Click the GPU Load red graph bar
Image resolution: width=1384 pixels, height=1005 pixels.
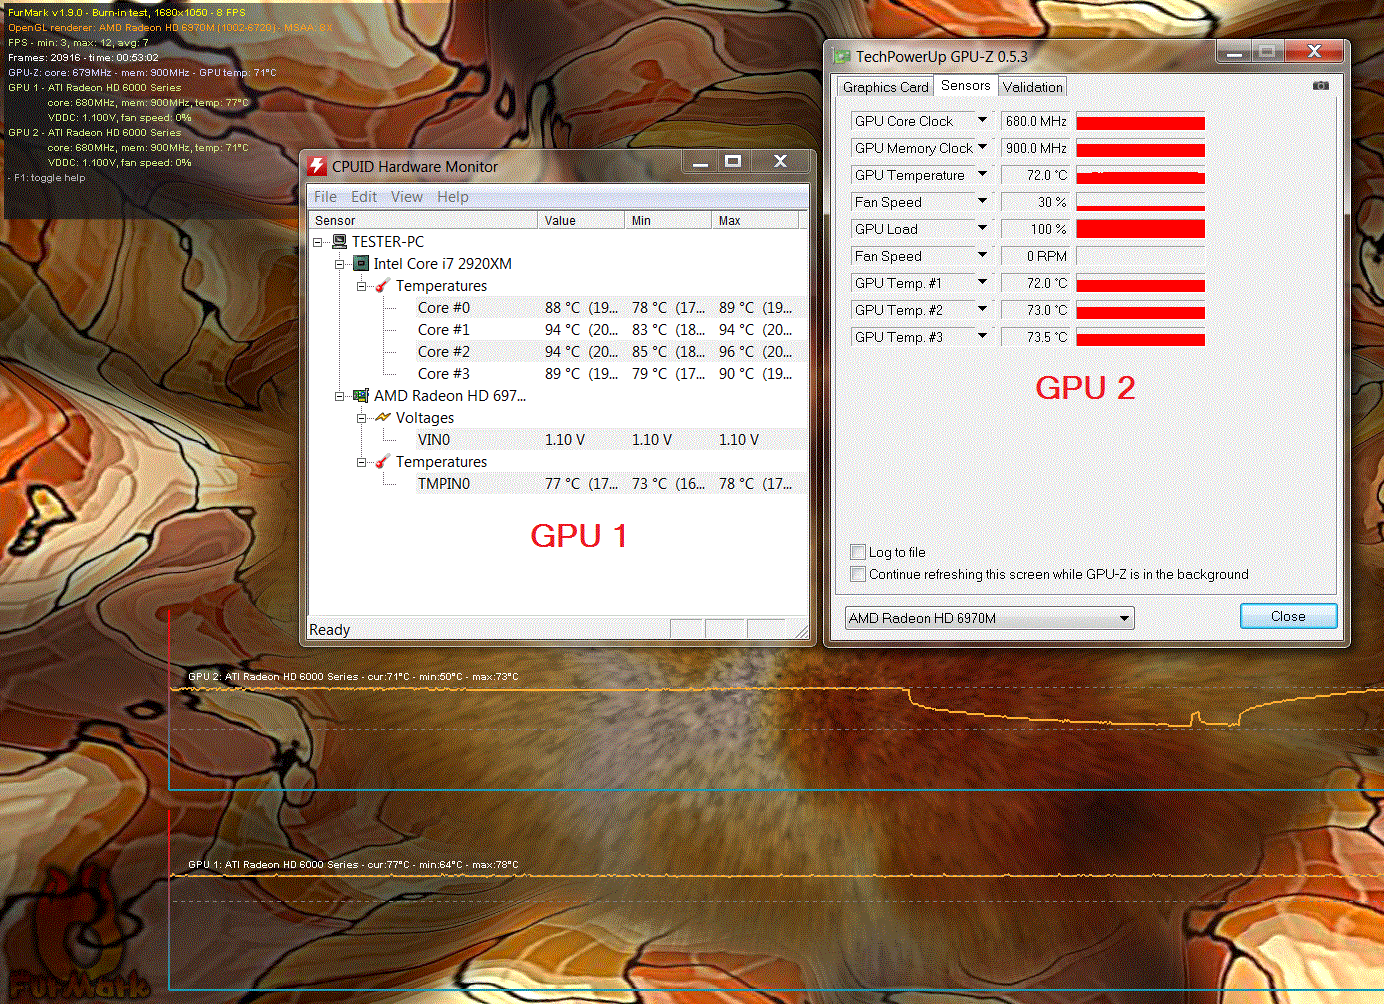[1140, 229]
